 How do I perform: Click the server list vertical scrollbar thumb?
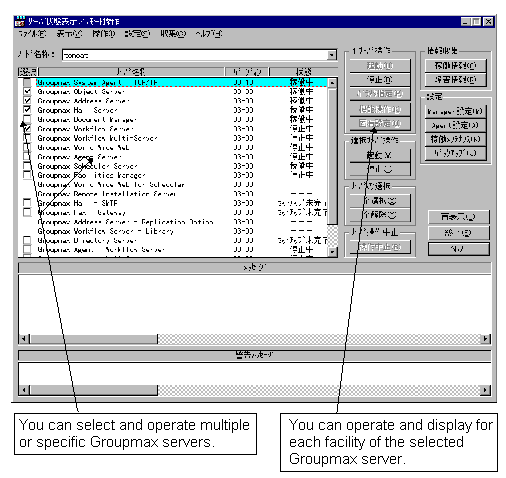(332, 156)
